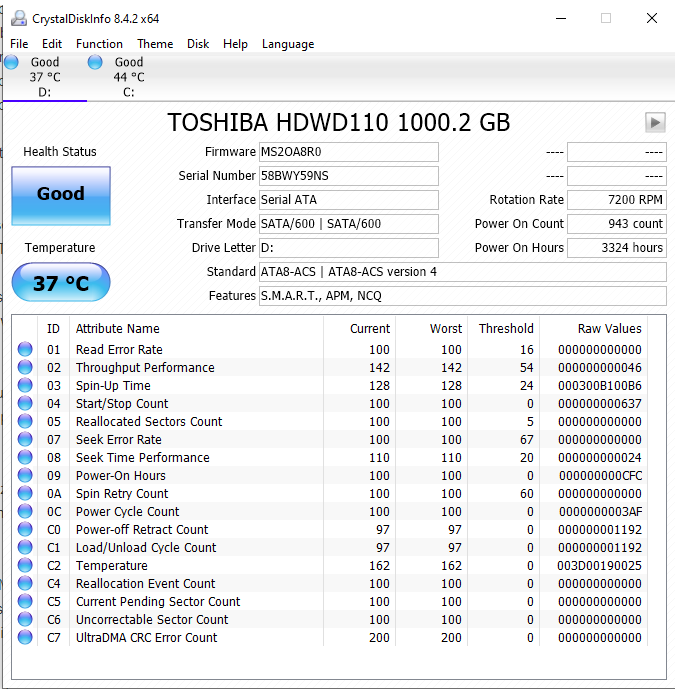
Task: Click the ID column header
Action: pos(53,328)
